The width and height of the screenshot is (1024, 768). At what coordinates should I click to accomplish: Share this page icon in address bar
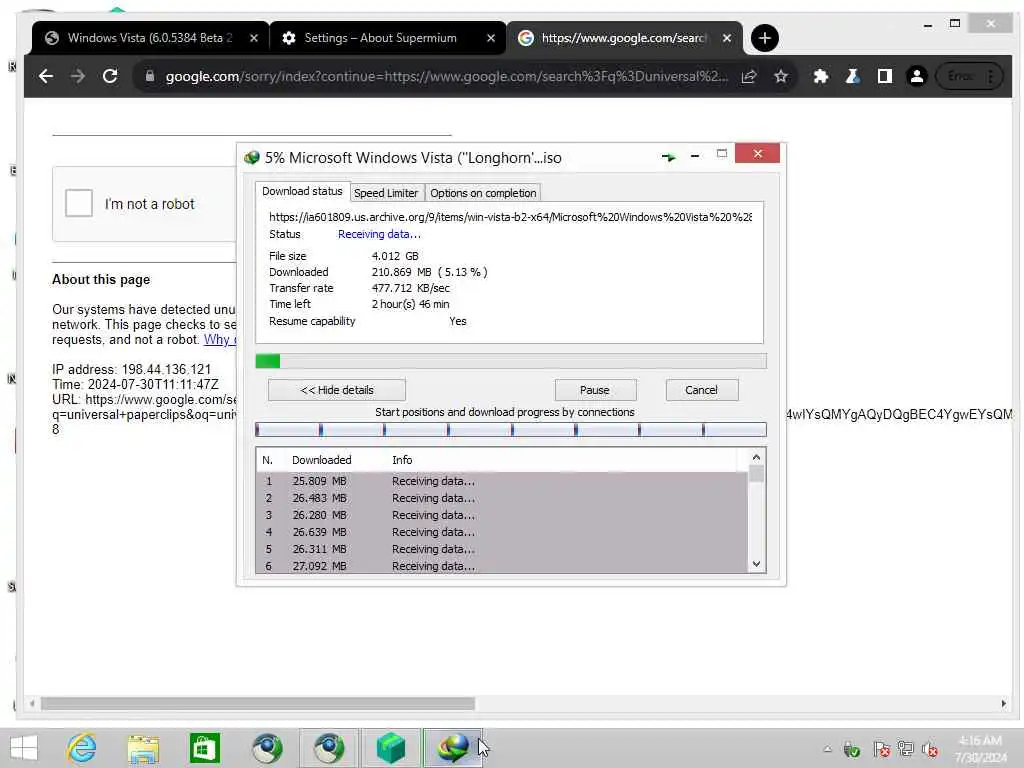tap(748, 76)
